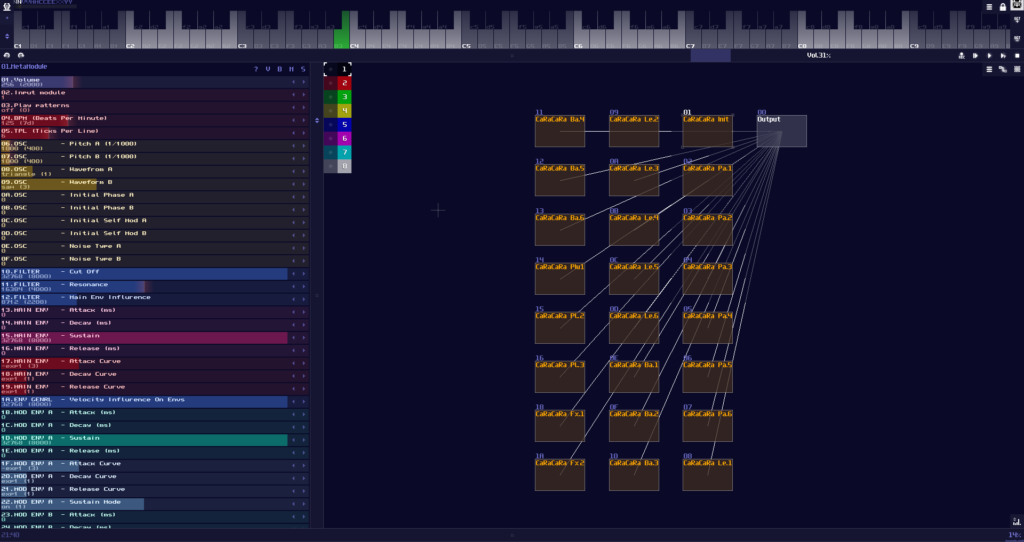The image size is (1024, 542).
Task: Open the module view hamburger menu
Action: pyautogui.click(x=990, y=69)
